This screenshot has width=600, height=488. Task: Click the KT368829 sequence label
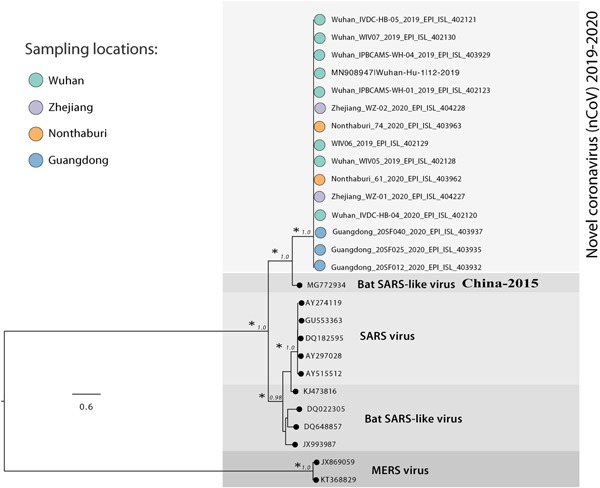341,479
